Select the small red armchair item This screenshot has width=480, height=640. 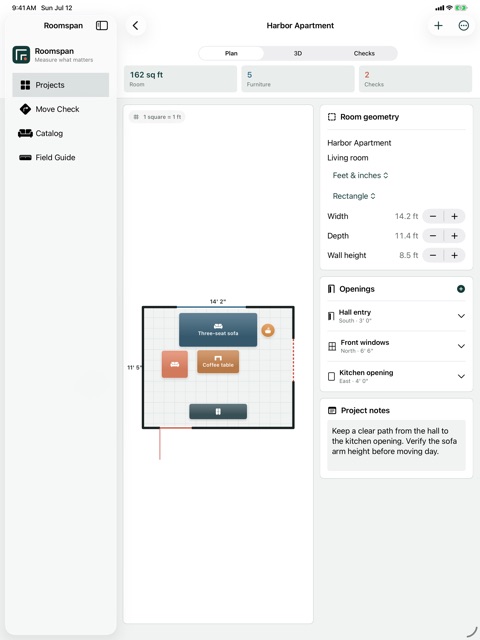tap(175, 364)
